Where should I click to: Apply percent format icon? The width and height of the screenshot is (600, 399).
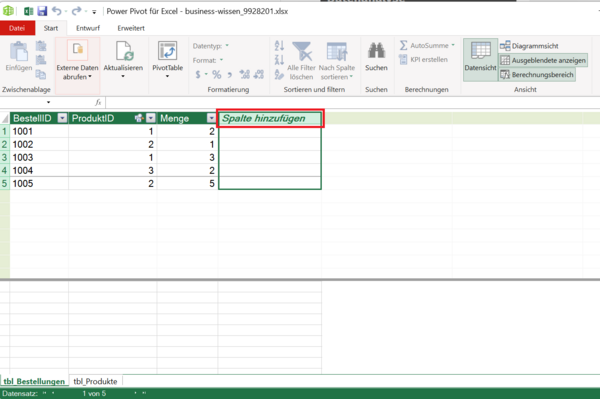[217, 74]
